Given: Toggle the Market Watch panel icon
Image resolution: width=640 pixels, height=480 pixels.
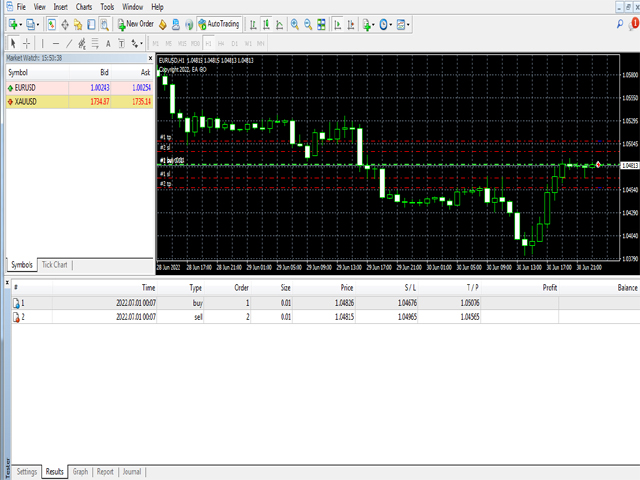Looking at the screenshot, I should pyautogui.click(x=51, y=24).
